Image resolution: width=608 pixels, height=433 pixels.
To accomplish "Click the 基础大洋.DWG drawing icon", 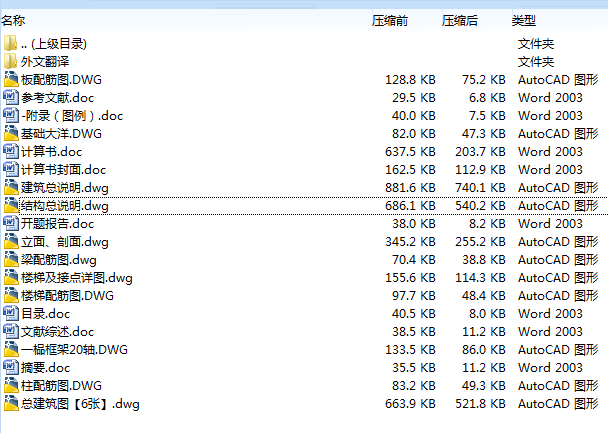I will pos(11,133).
